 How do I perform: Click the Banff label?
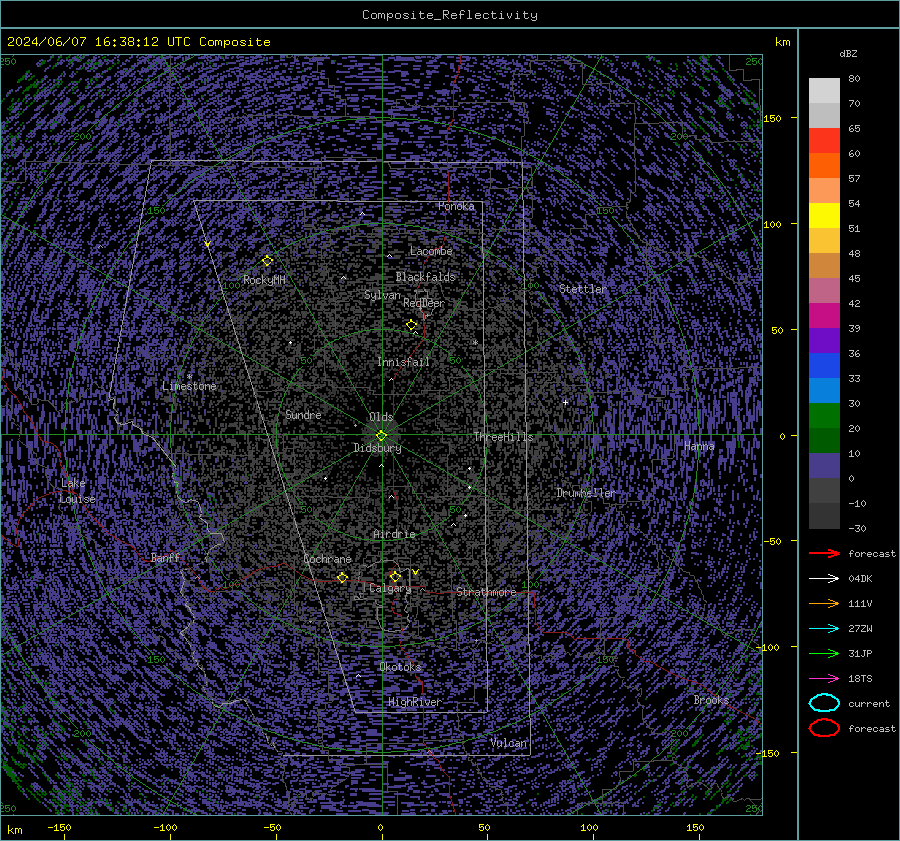165,557
